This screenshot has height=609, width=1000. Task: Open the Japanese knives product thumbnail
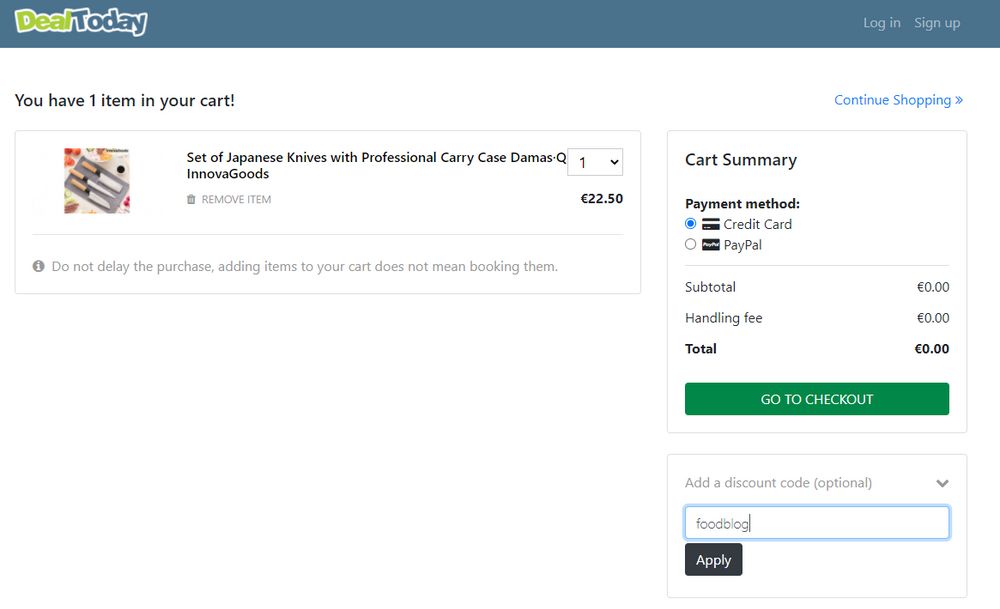pos(97,180)
